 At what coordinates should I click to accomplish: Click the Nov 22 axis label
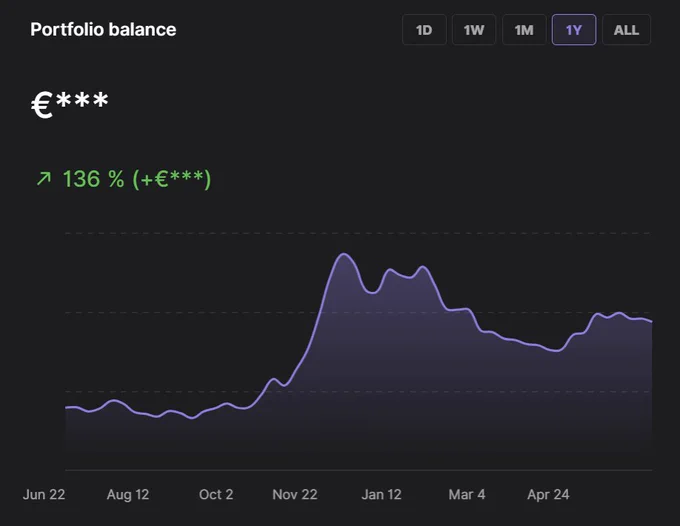[295, 494]
